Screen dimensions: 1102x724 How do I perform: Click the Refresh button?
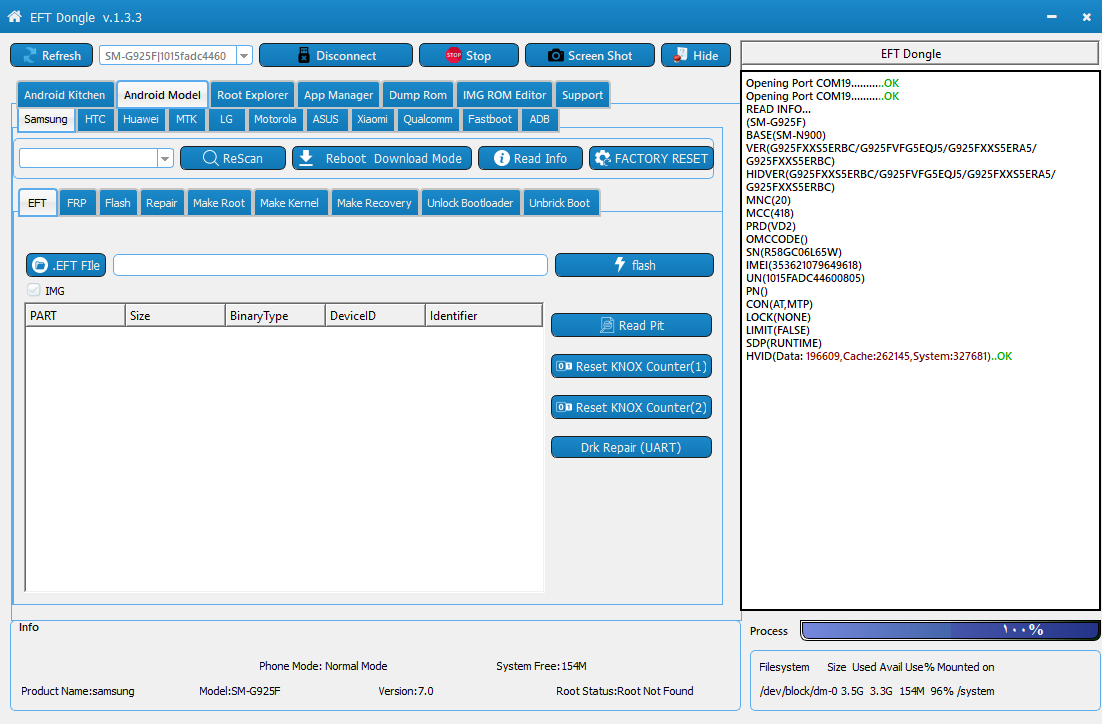[x=51, y=56]
